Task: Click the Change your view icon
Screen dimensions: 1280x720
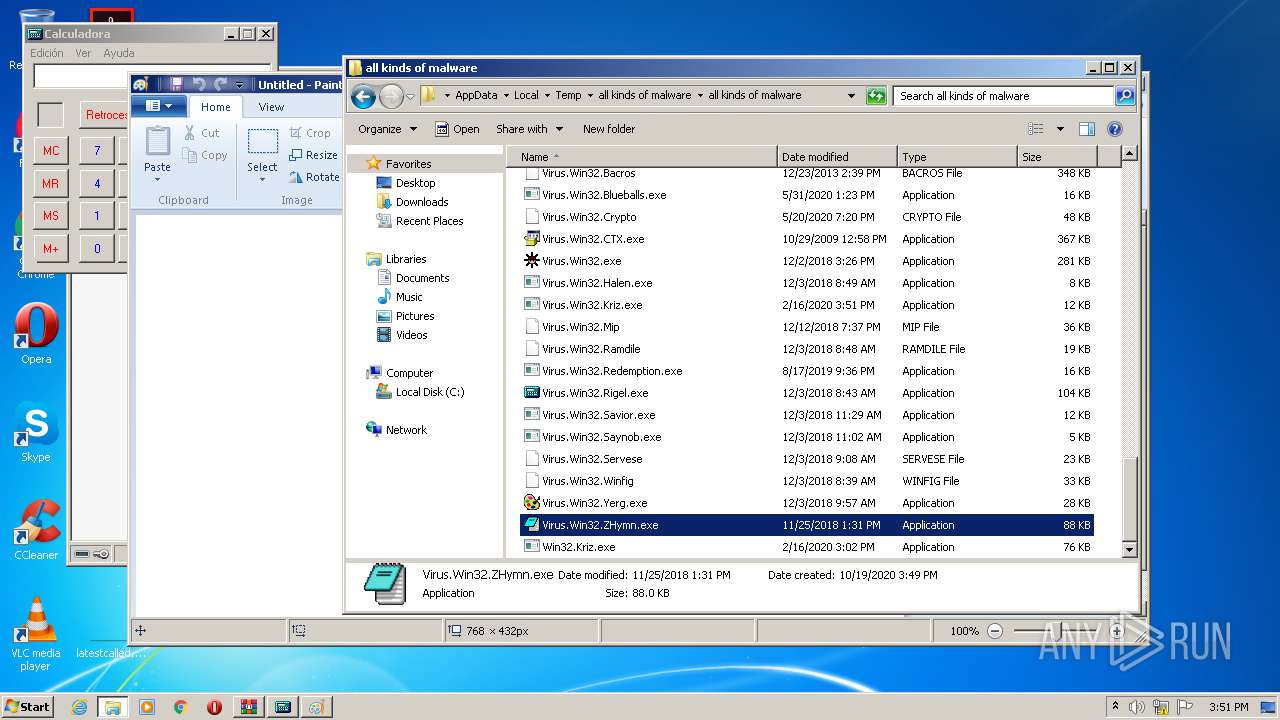Action: 1036,129
